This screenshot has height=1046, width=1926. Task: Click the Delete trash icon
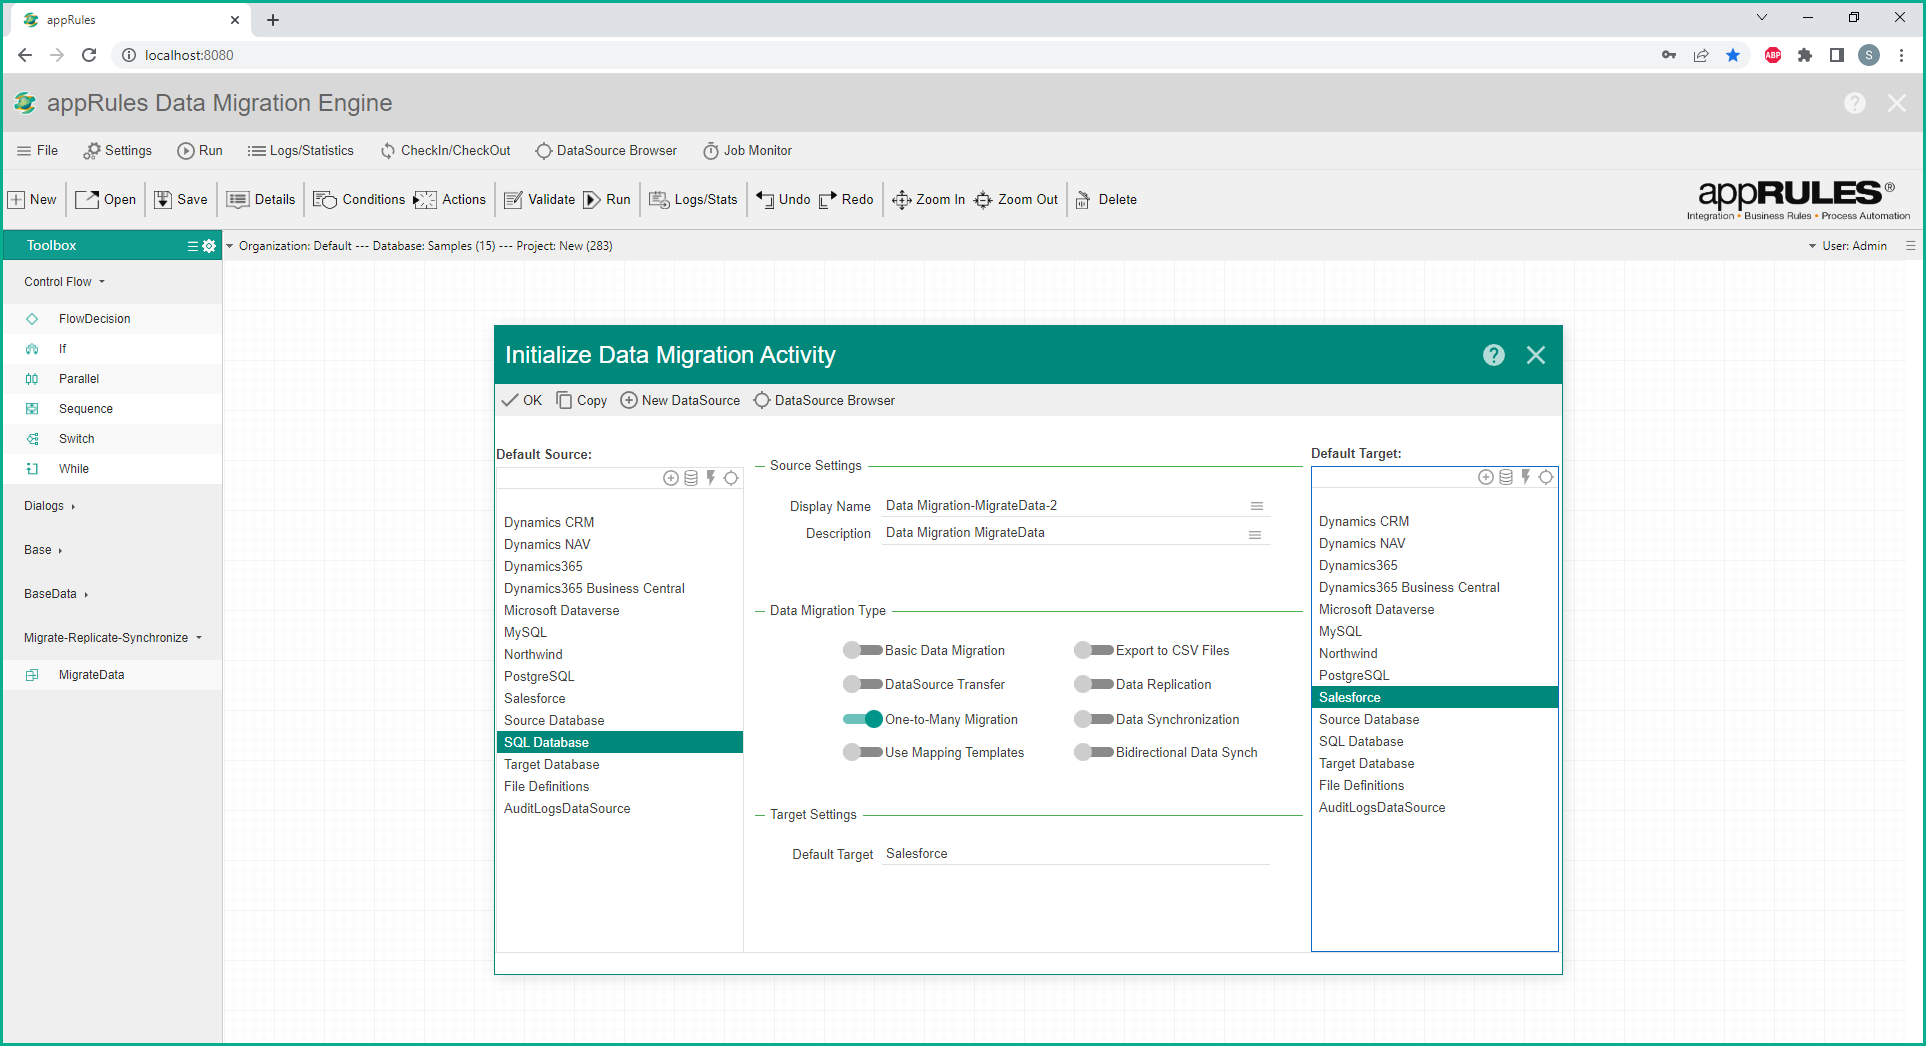(x=1083, y=200)
